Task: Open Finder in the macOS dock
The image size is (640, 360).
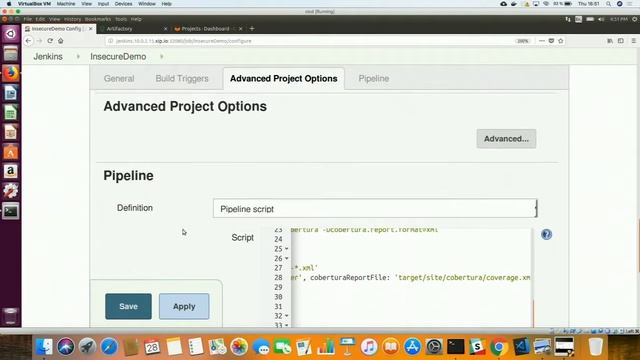Action: [x=44, y=347]
